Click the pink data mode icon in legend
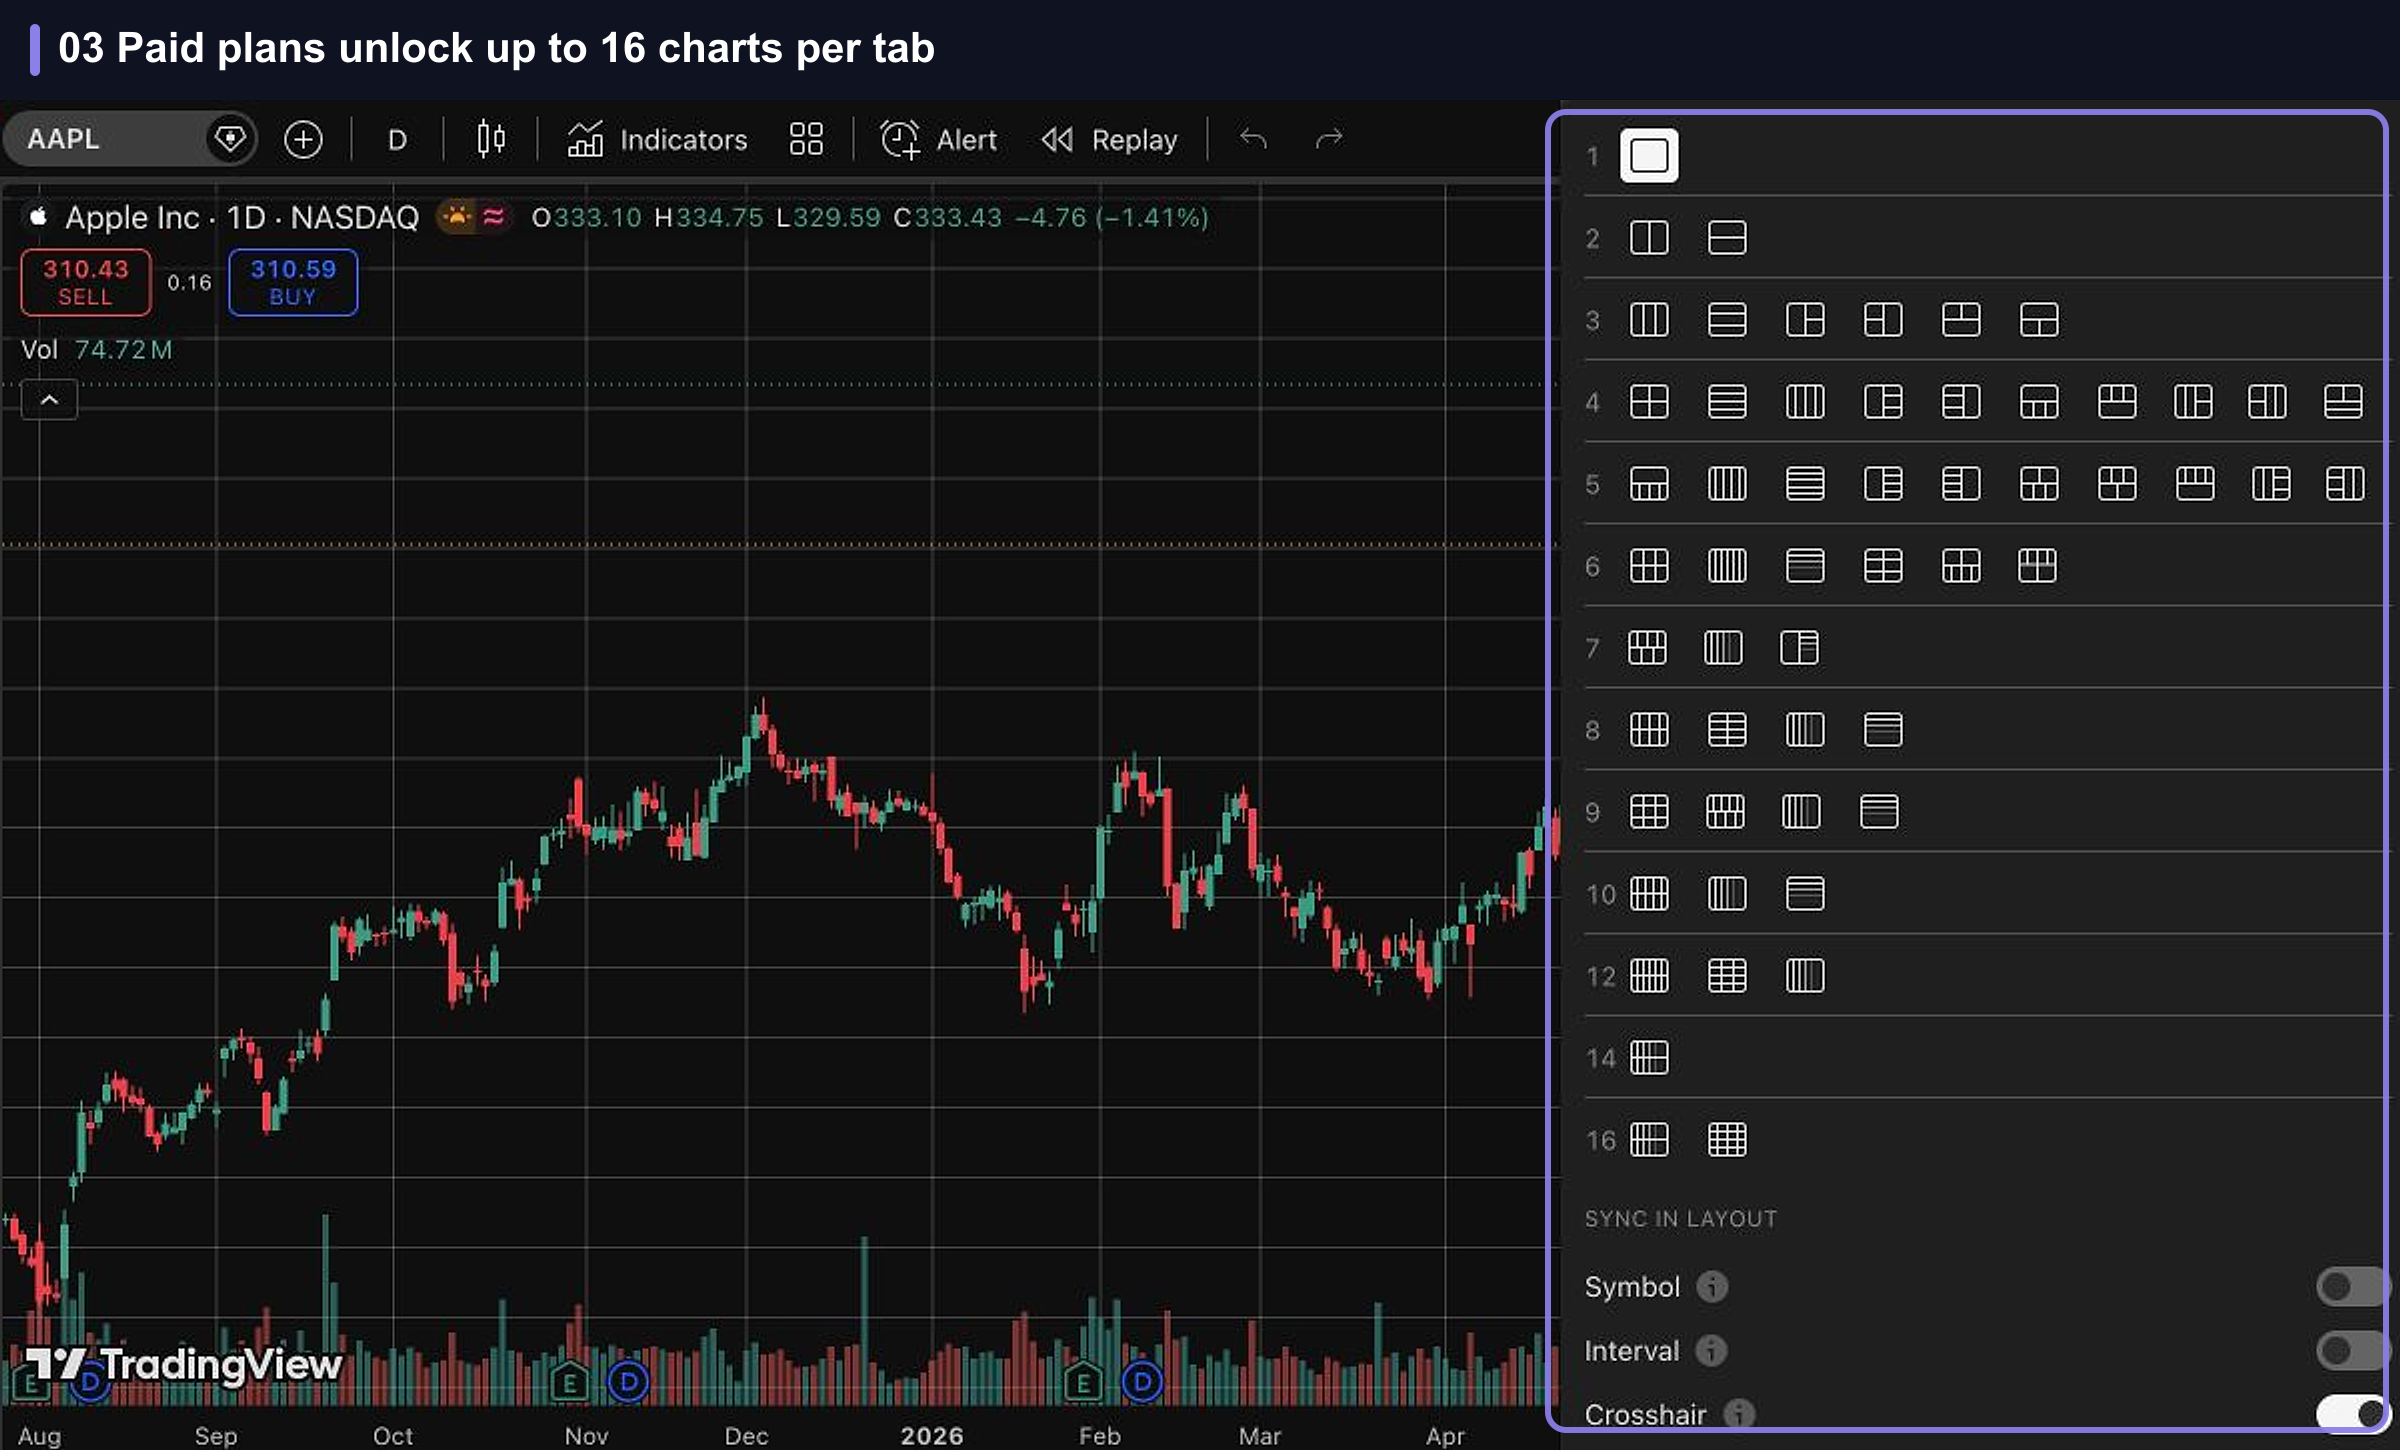Viewport: 2400px width, 1450px height. coord(493,216)
